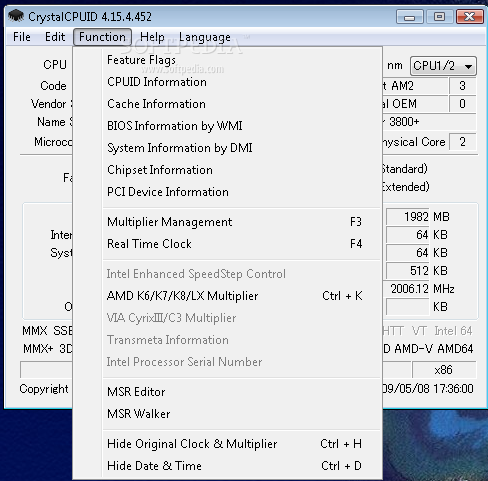
Task: Open the Edit menu
Action: (x=55, y=37)
